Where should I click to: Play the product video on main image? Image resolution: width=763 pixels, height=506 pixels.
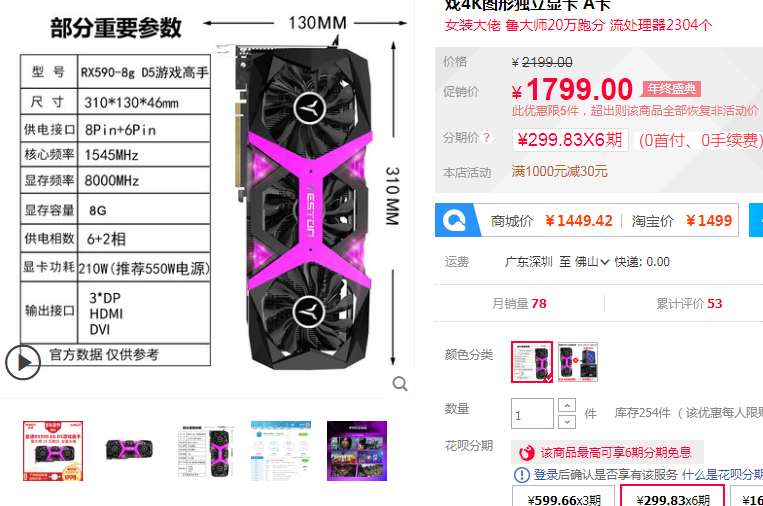pos(22,362)
